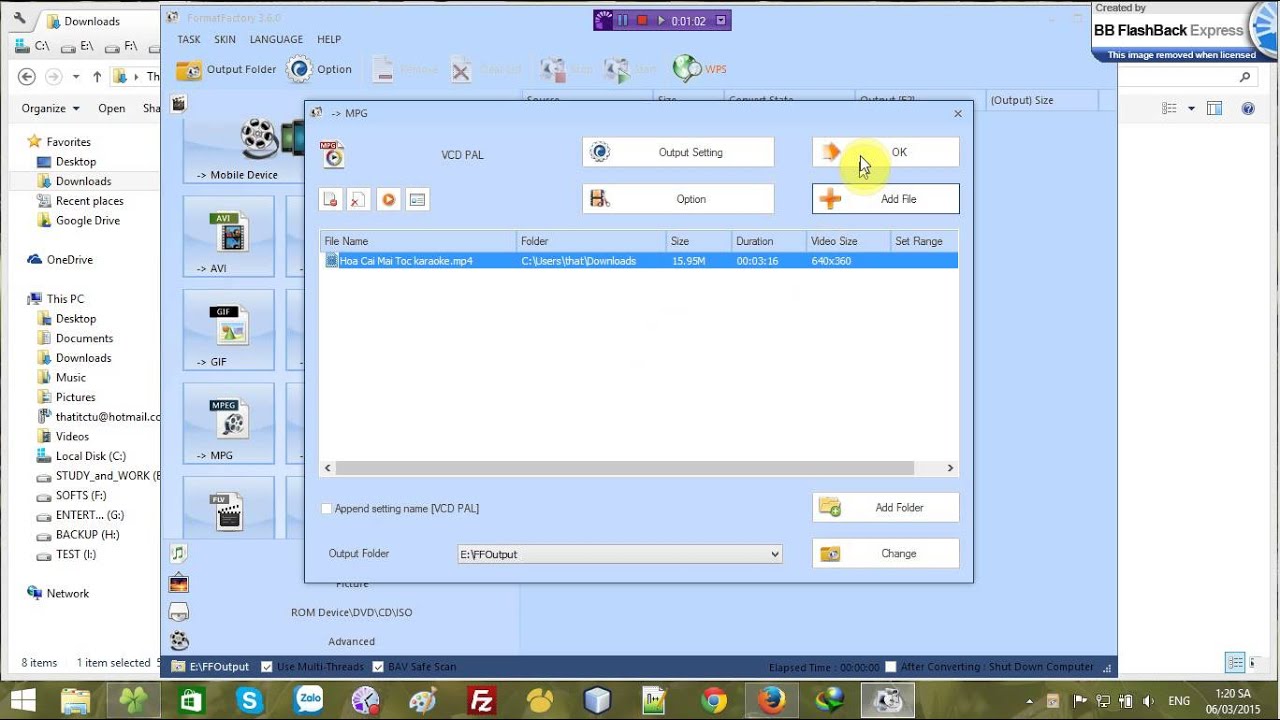
Task: Toggle Append setting name [VCD PAL] checkbox
Action: [x=326, y=508]
